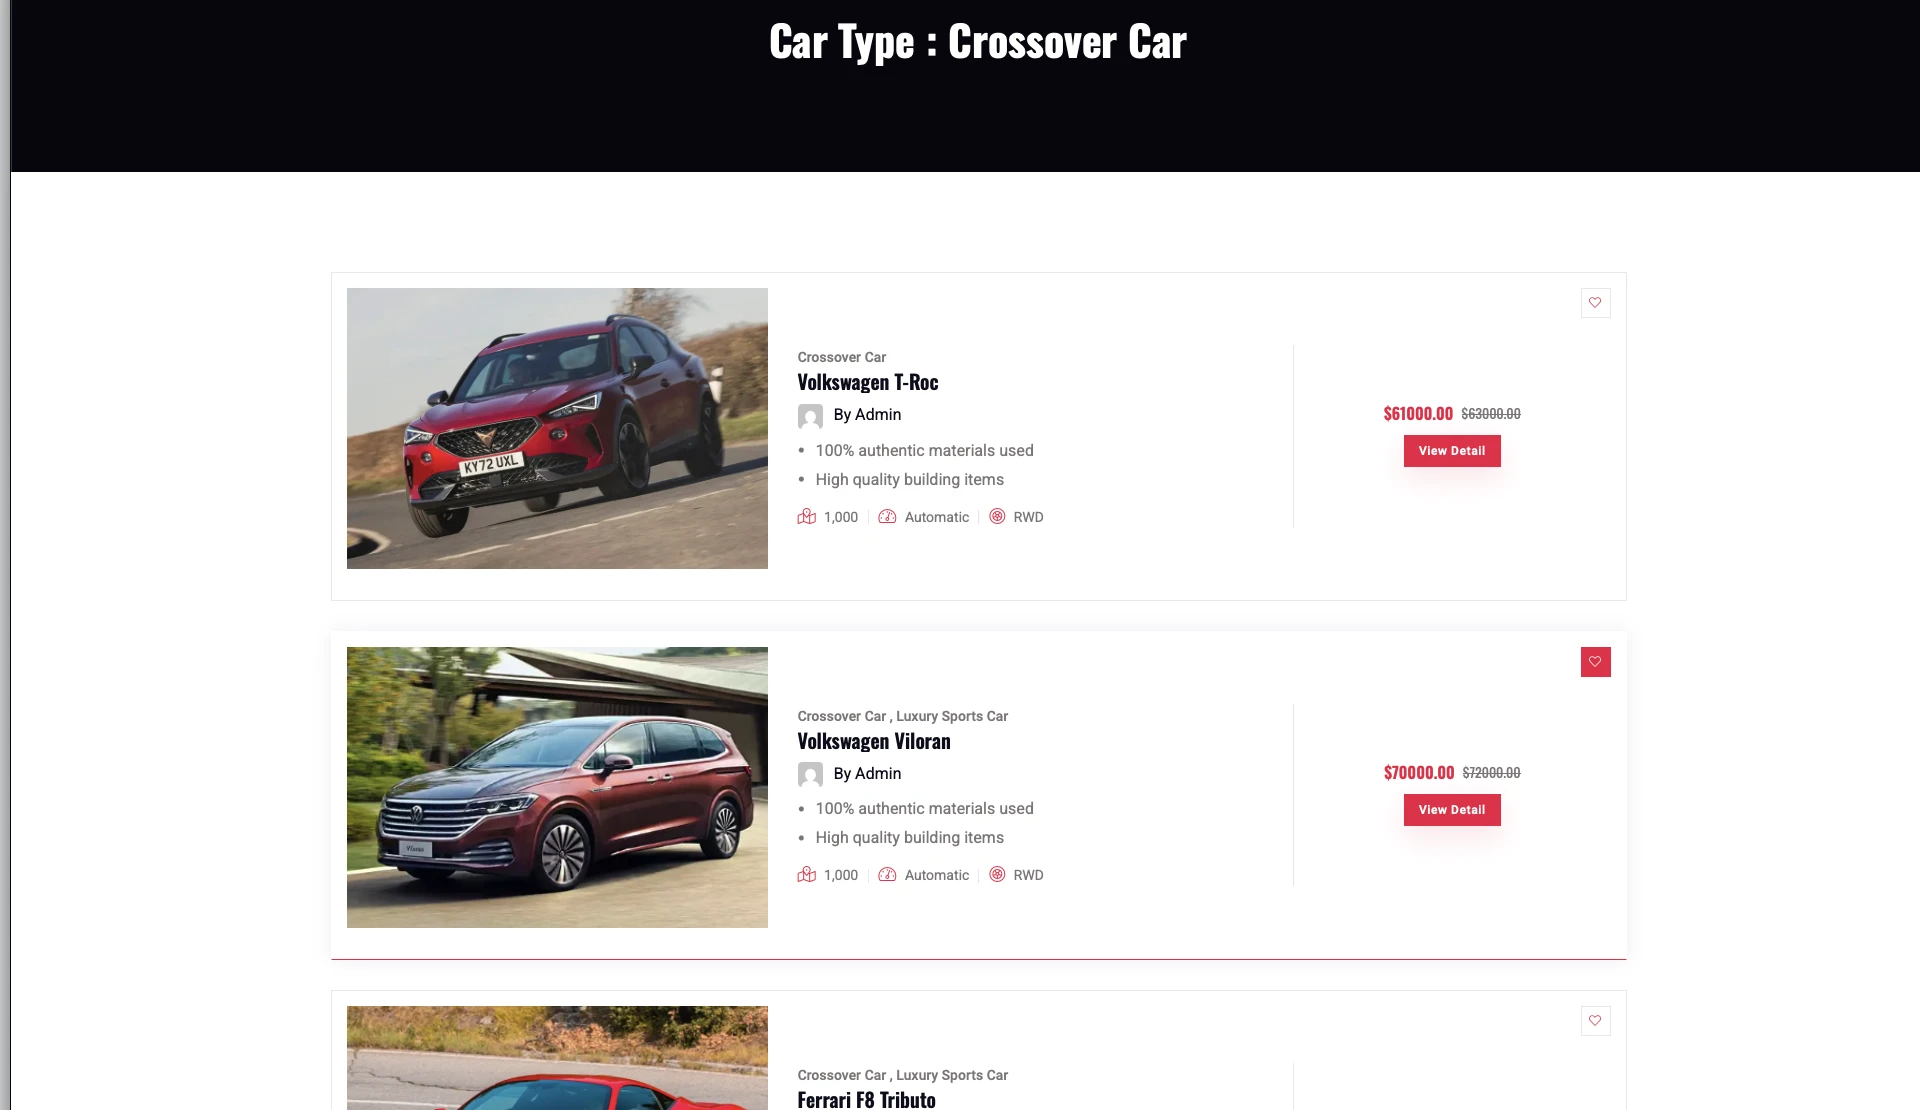The width and height of the screenshot is (1920, 1110).
Task: Click the Admin avatar on the Viloran listing
Action: click(810, 775)
